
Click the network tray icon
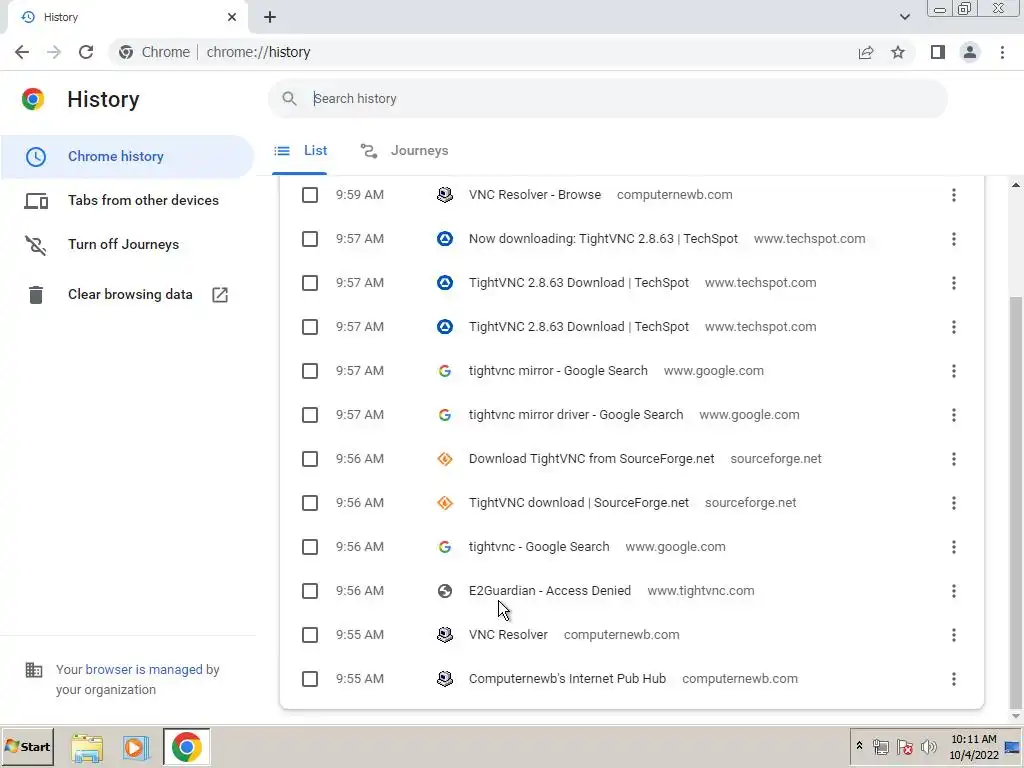tap(880, 746)
